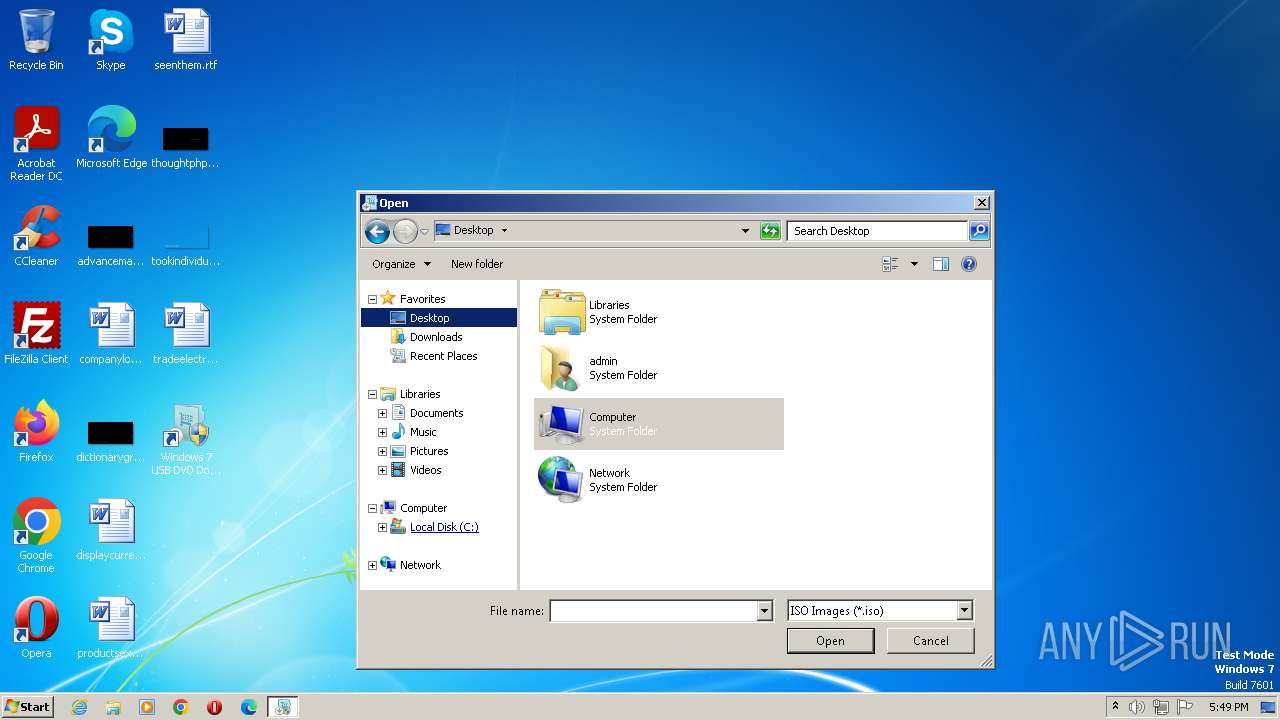Image resolution: width=1280 pixels, height=720 pixels.
Task: Collapse the Computer tree section
Action: click(373, 508)
